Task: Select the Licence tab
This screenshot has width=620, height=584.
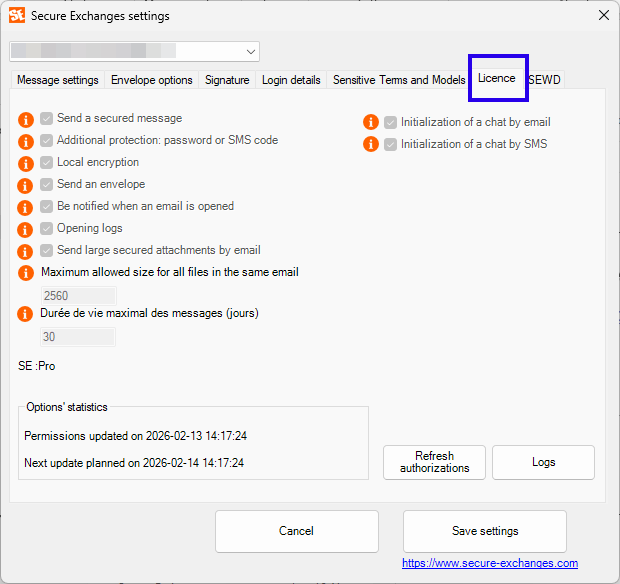Action: pyautogui.click(x=497, y=78)
